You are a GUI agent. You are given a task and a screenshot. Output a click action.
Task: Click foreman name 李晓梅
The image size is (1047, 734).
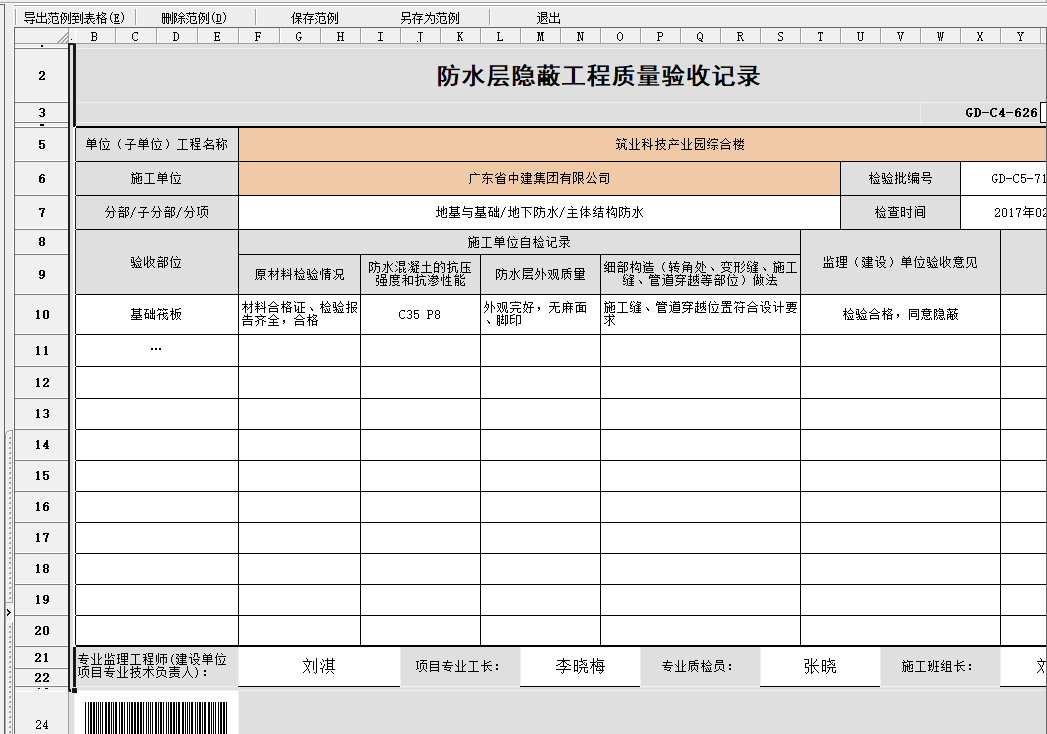coord(580,667)
